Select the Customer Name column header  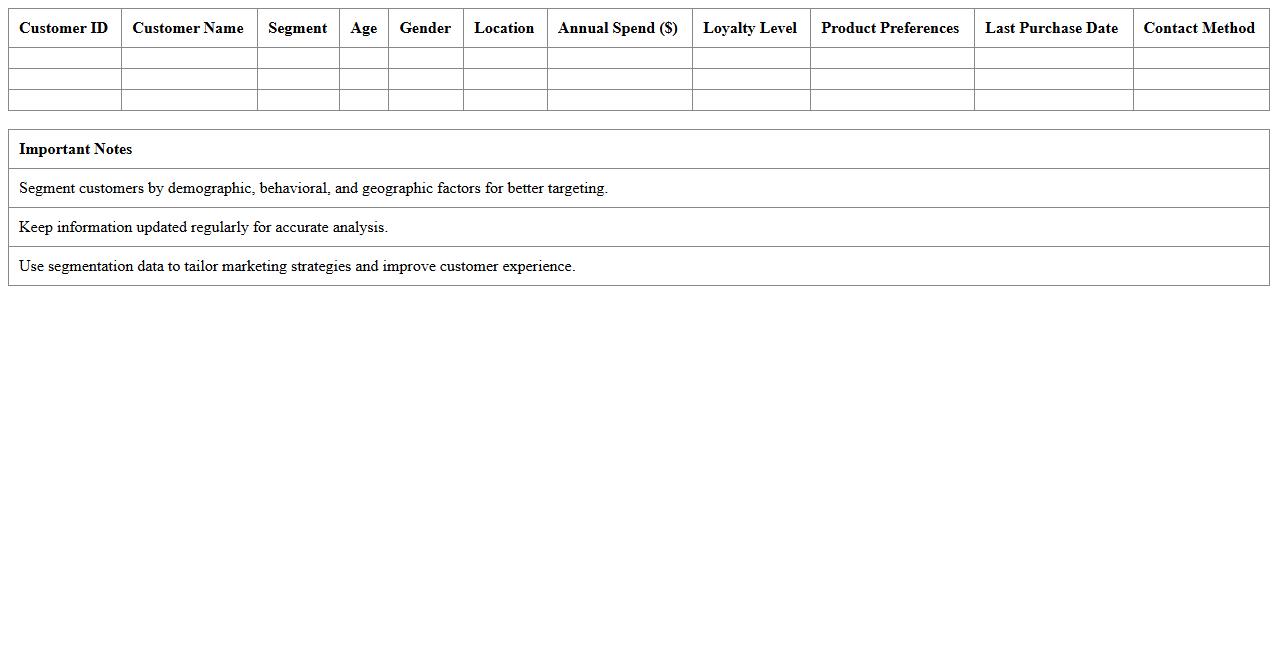[x=188, y=28]
